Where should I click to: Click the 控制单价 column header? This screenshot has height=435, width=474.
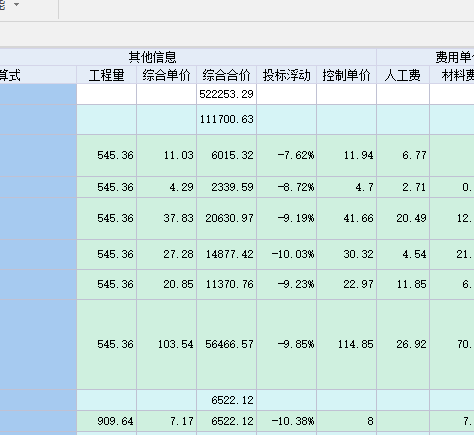point(347,75)
